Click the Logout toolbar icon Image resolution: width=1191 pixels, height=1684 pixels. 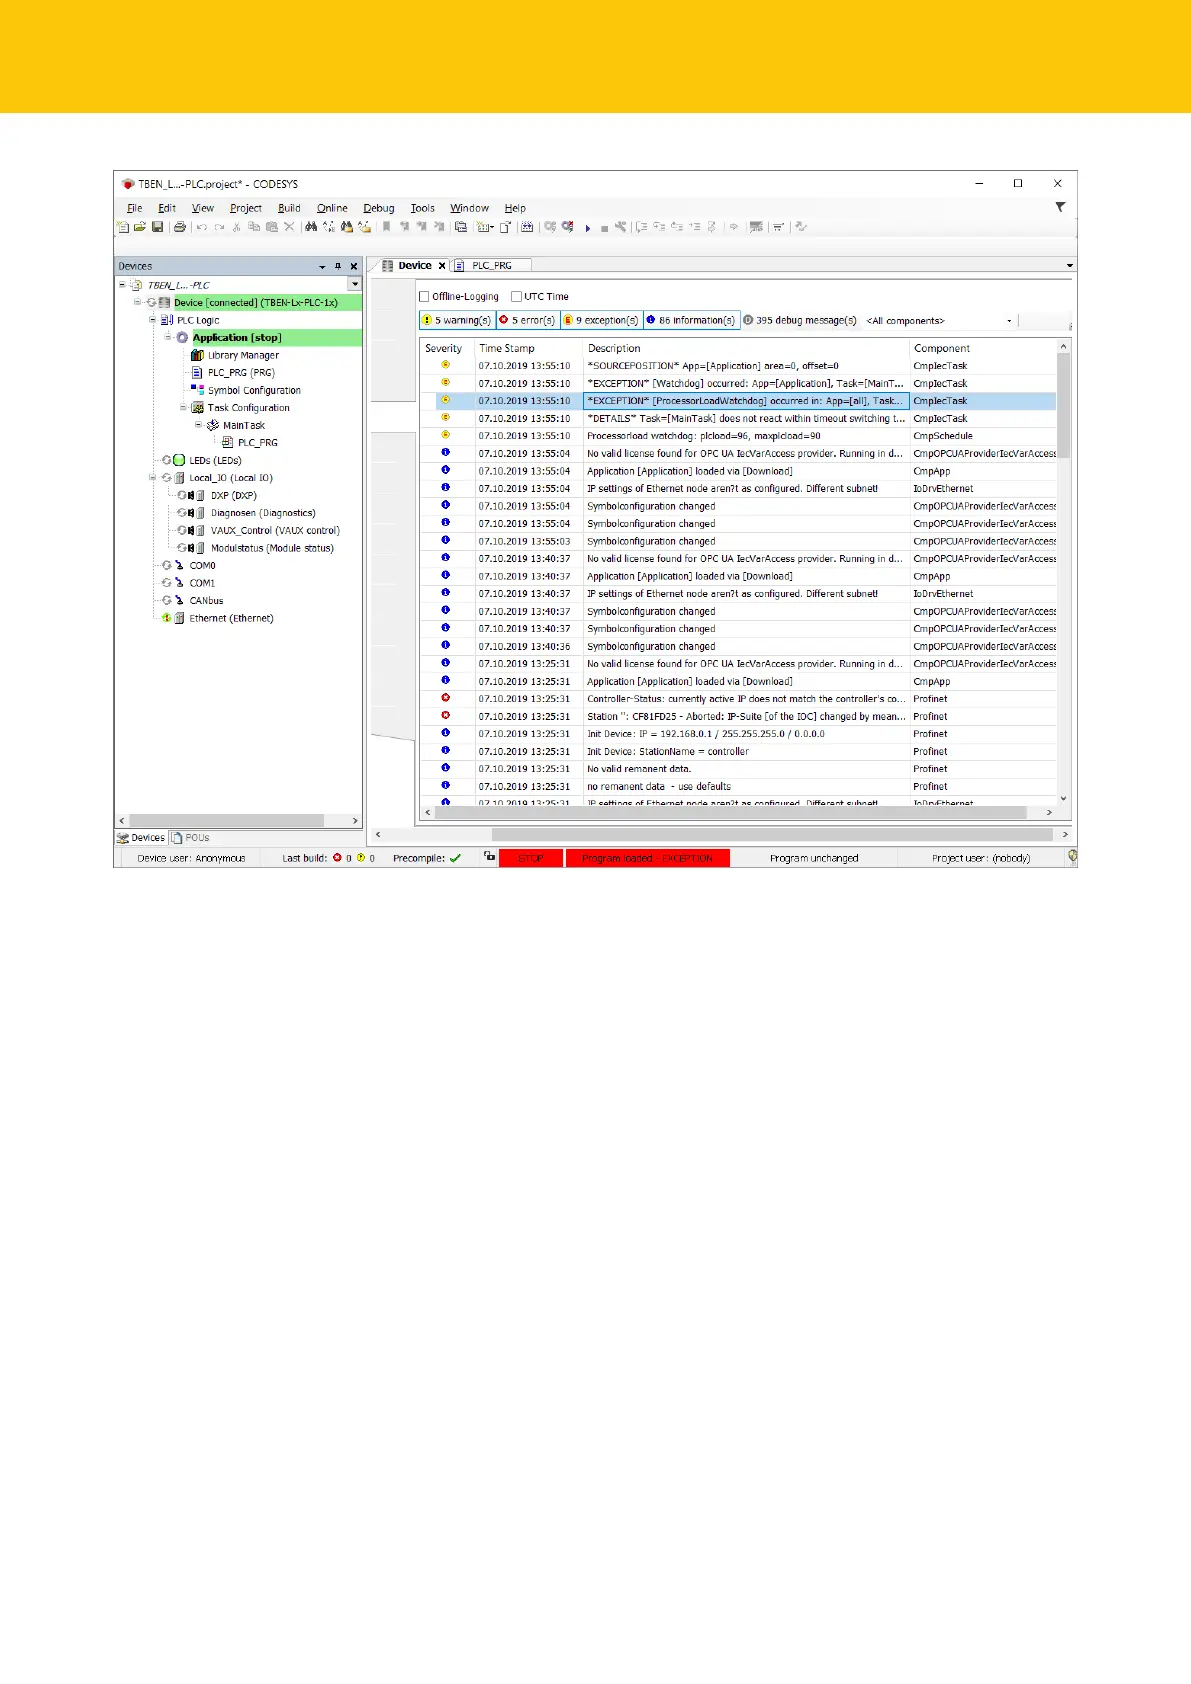tap(567, 227)
